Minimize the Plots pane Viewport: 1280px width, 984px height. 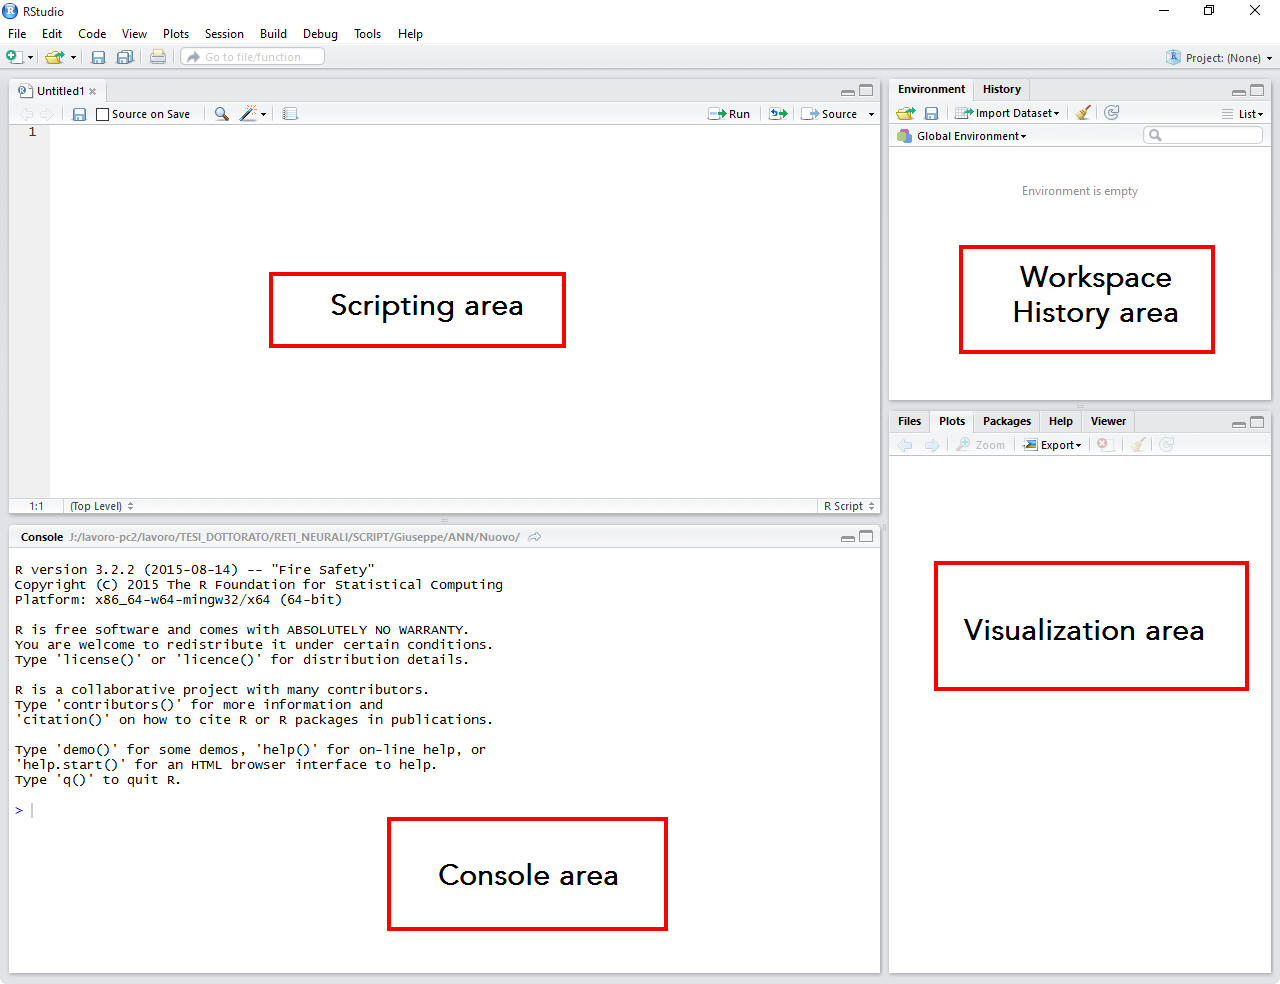click(1239, 424)
